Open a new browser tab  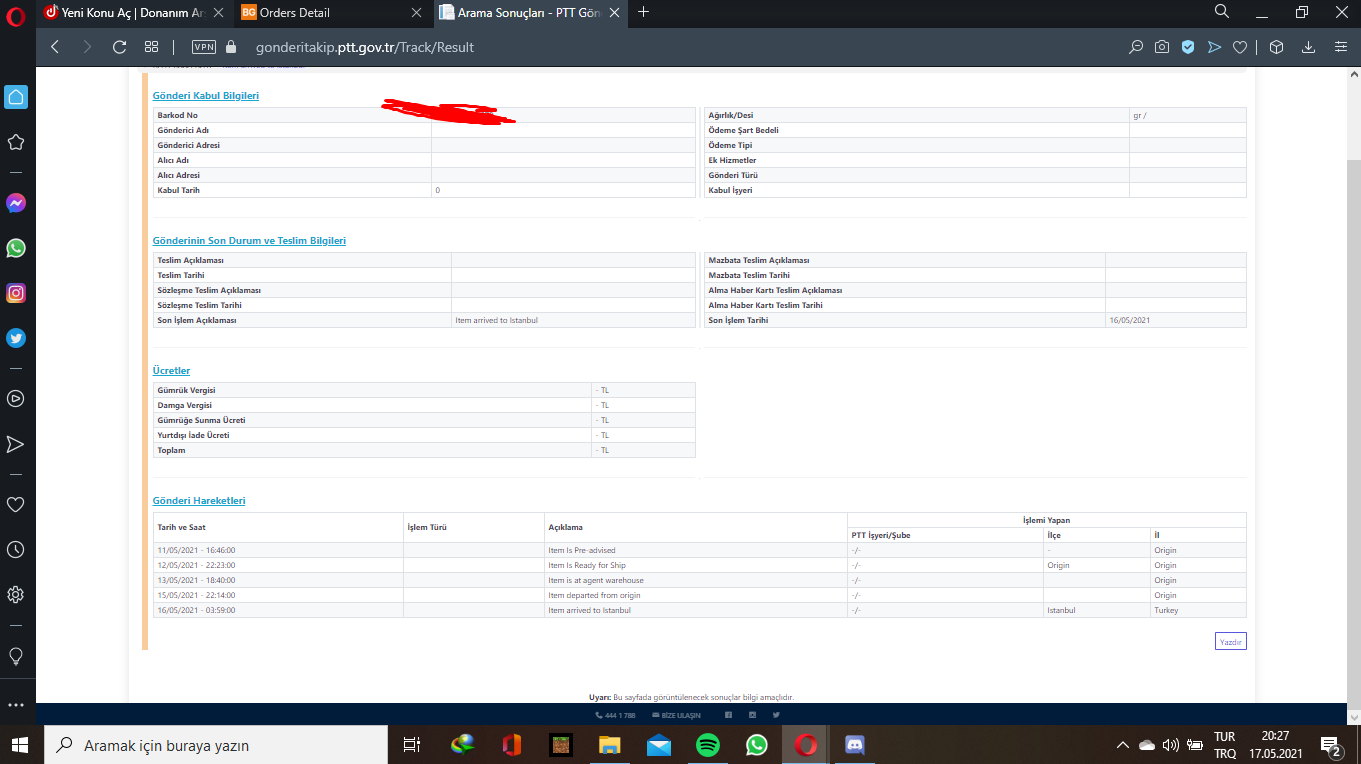643,12
